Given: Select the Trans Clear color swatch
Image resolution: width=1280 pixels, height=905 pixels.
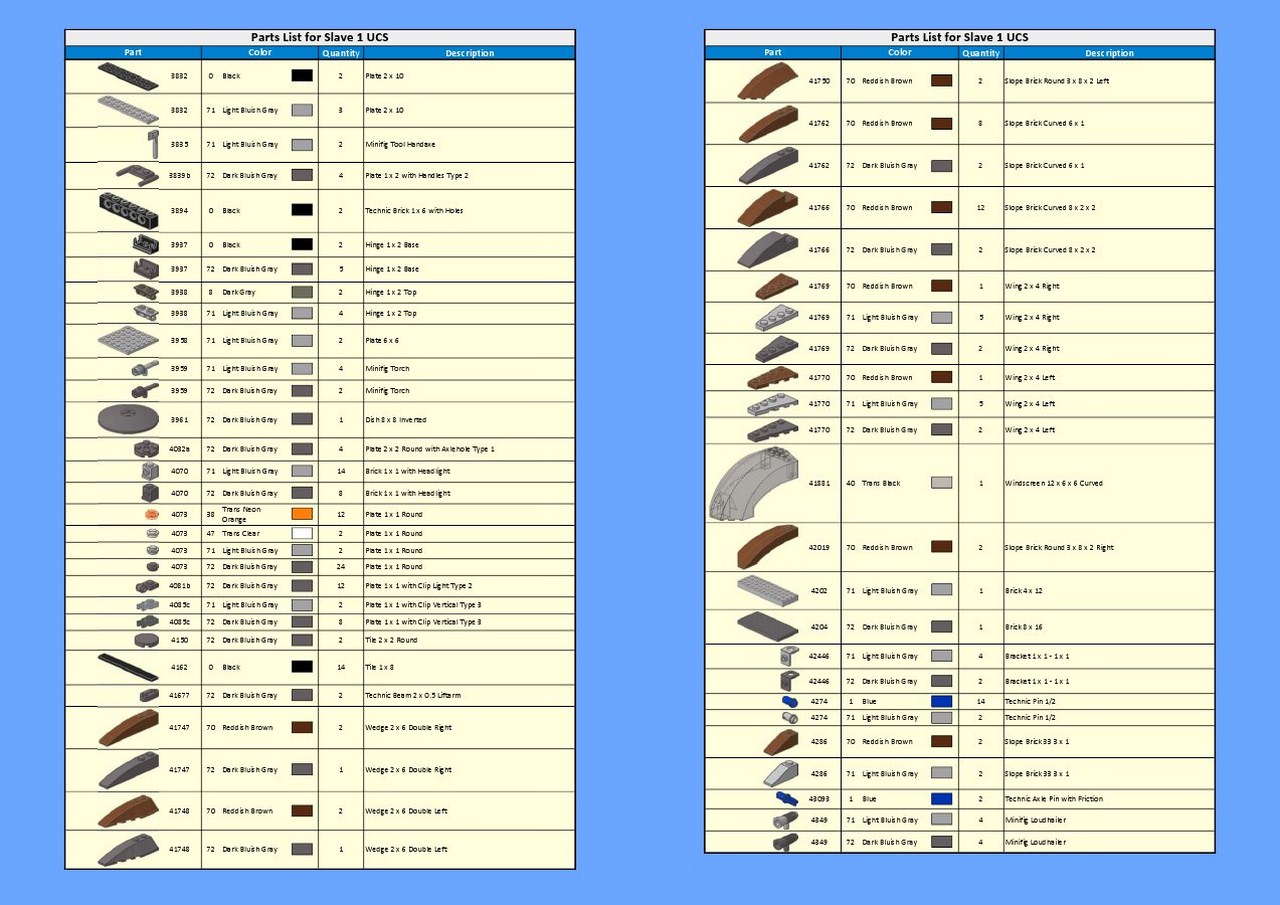Looking at the screenshot, I should click(x=302, y=534).
